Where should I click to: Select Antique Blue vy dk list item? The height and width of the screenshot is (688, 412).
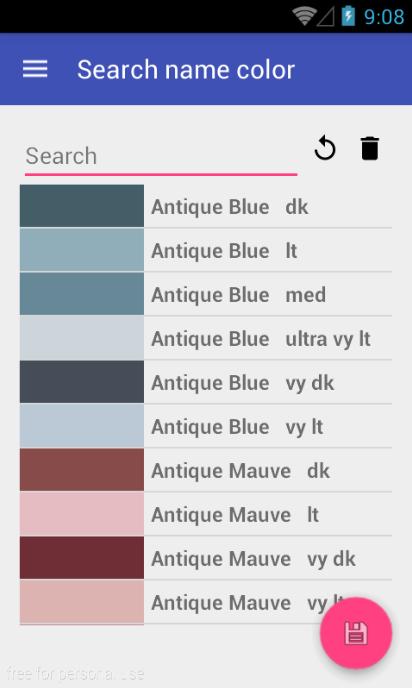tap(206, 382)
